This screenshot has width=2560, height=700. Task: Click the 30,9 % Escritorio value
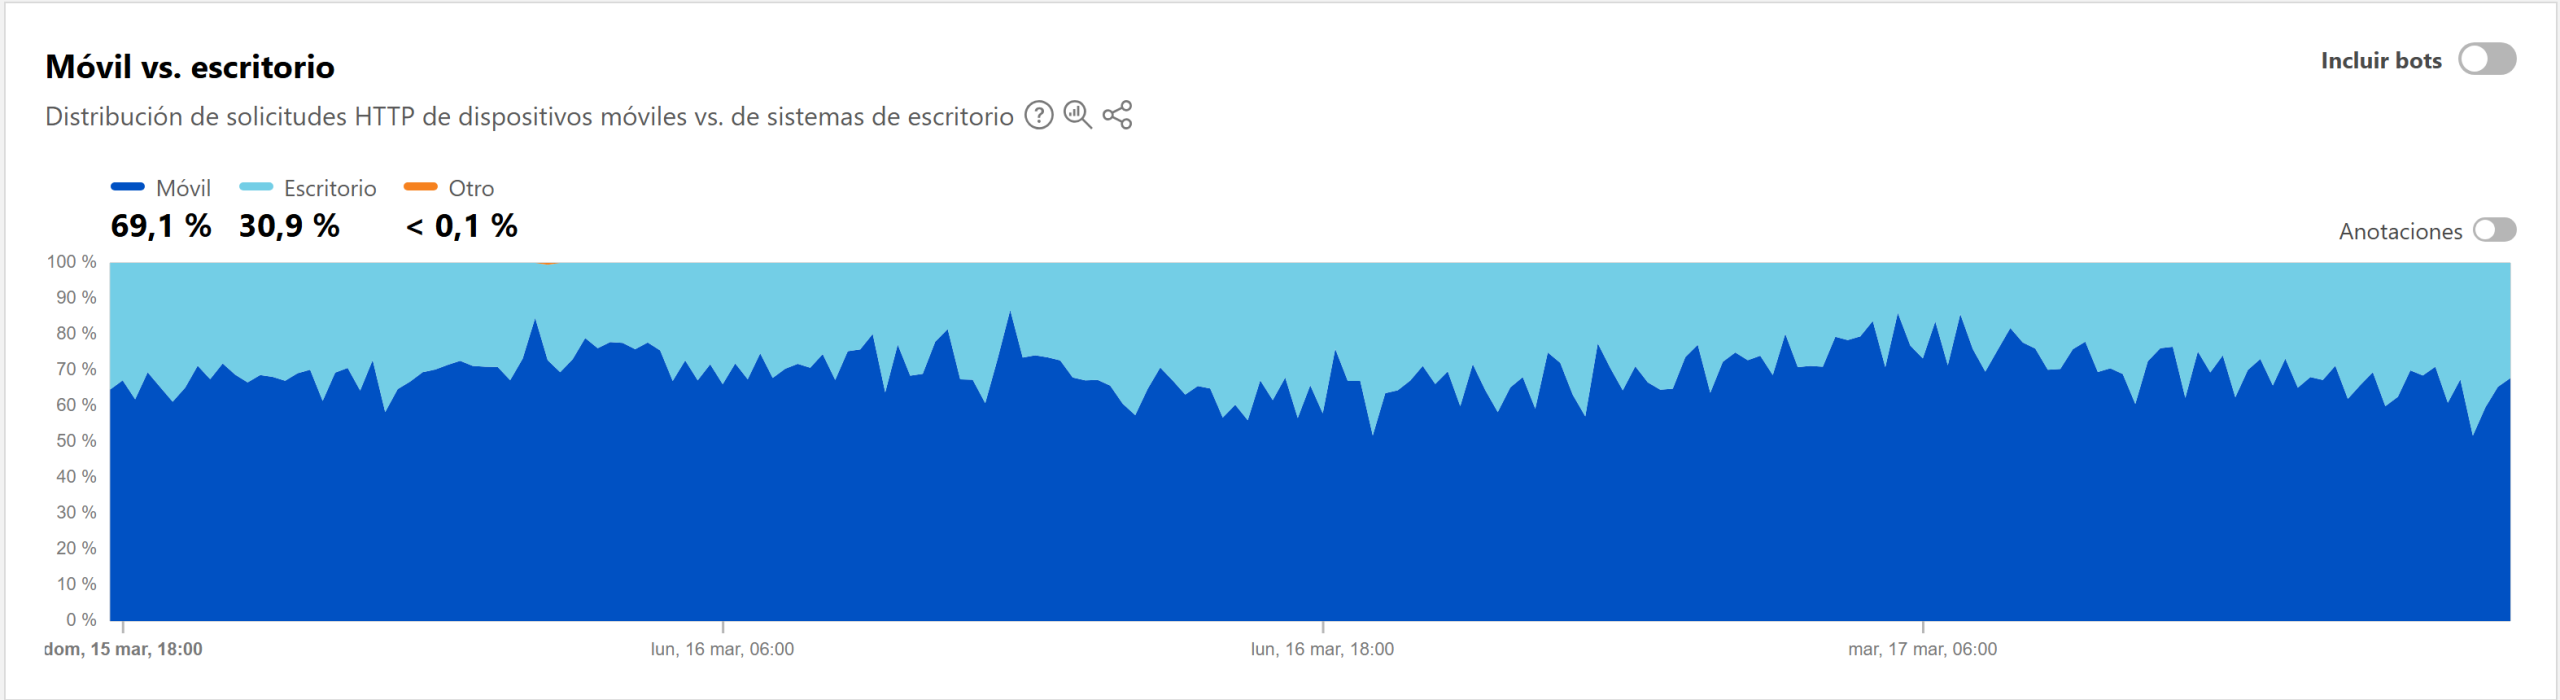coord(289,226)
